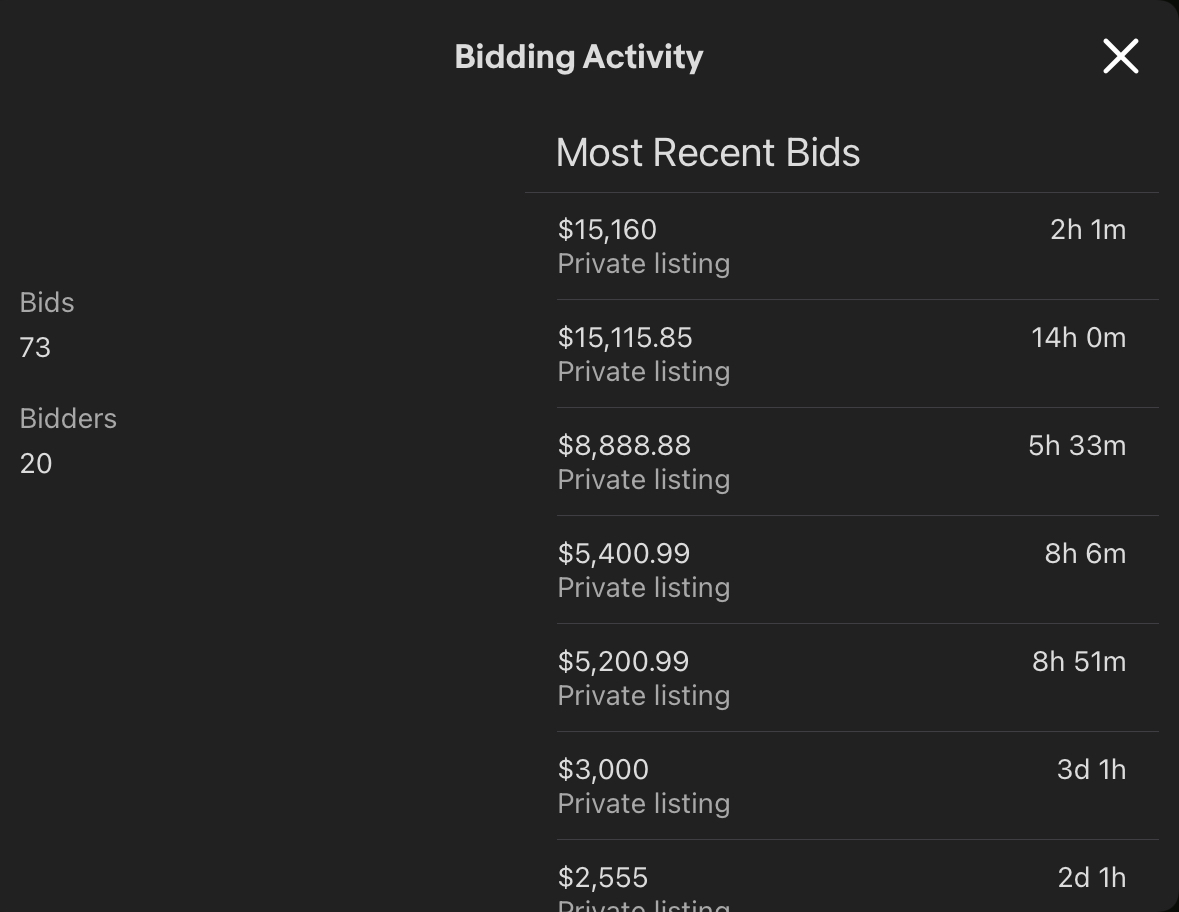This screenshot has width=1179, height=912.
Task: Click the 5h 33m bid time
Action: [1076, 446]
